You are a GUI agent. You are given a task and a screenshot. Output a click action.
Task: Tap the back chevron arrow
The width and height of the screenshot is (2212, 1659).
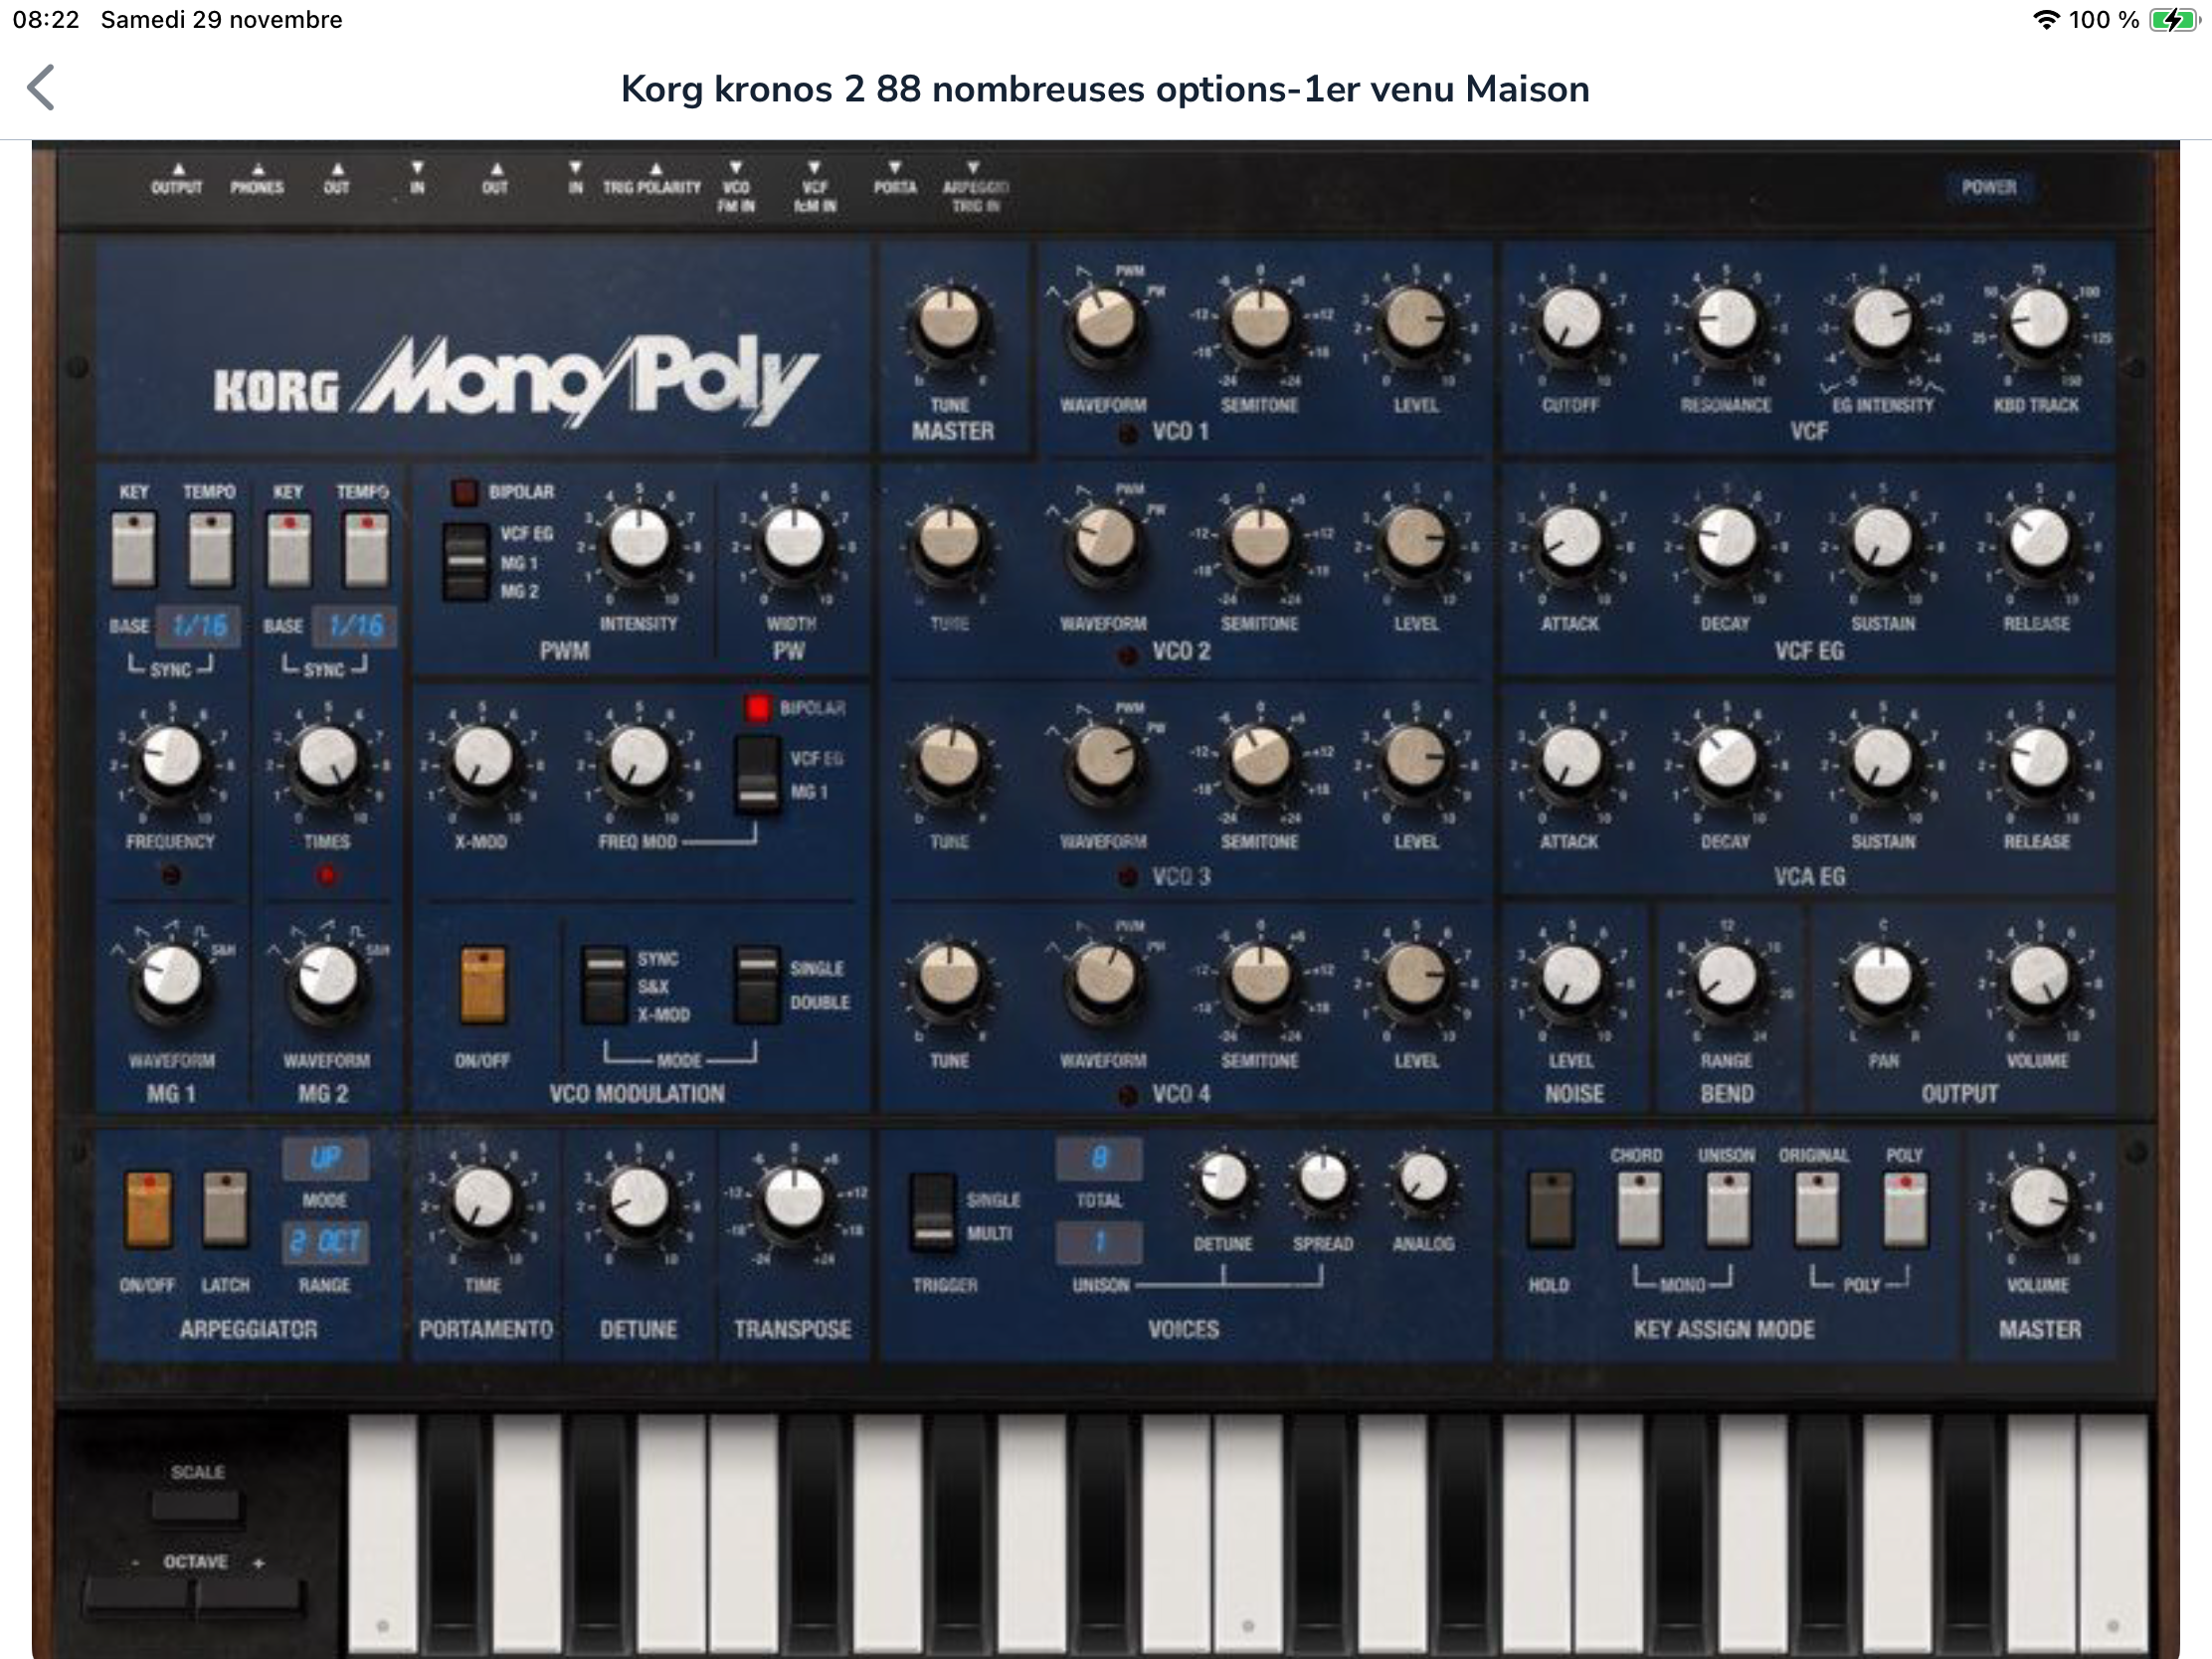(41, 88)
